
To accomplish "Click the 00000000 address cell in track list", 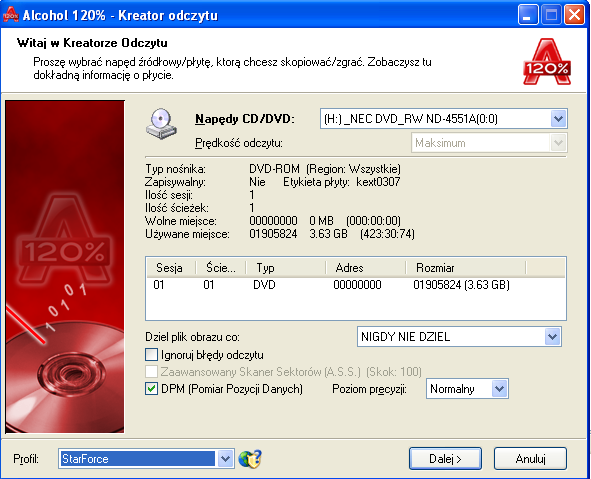I will point(357,285).
